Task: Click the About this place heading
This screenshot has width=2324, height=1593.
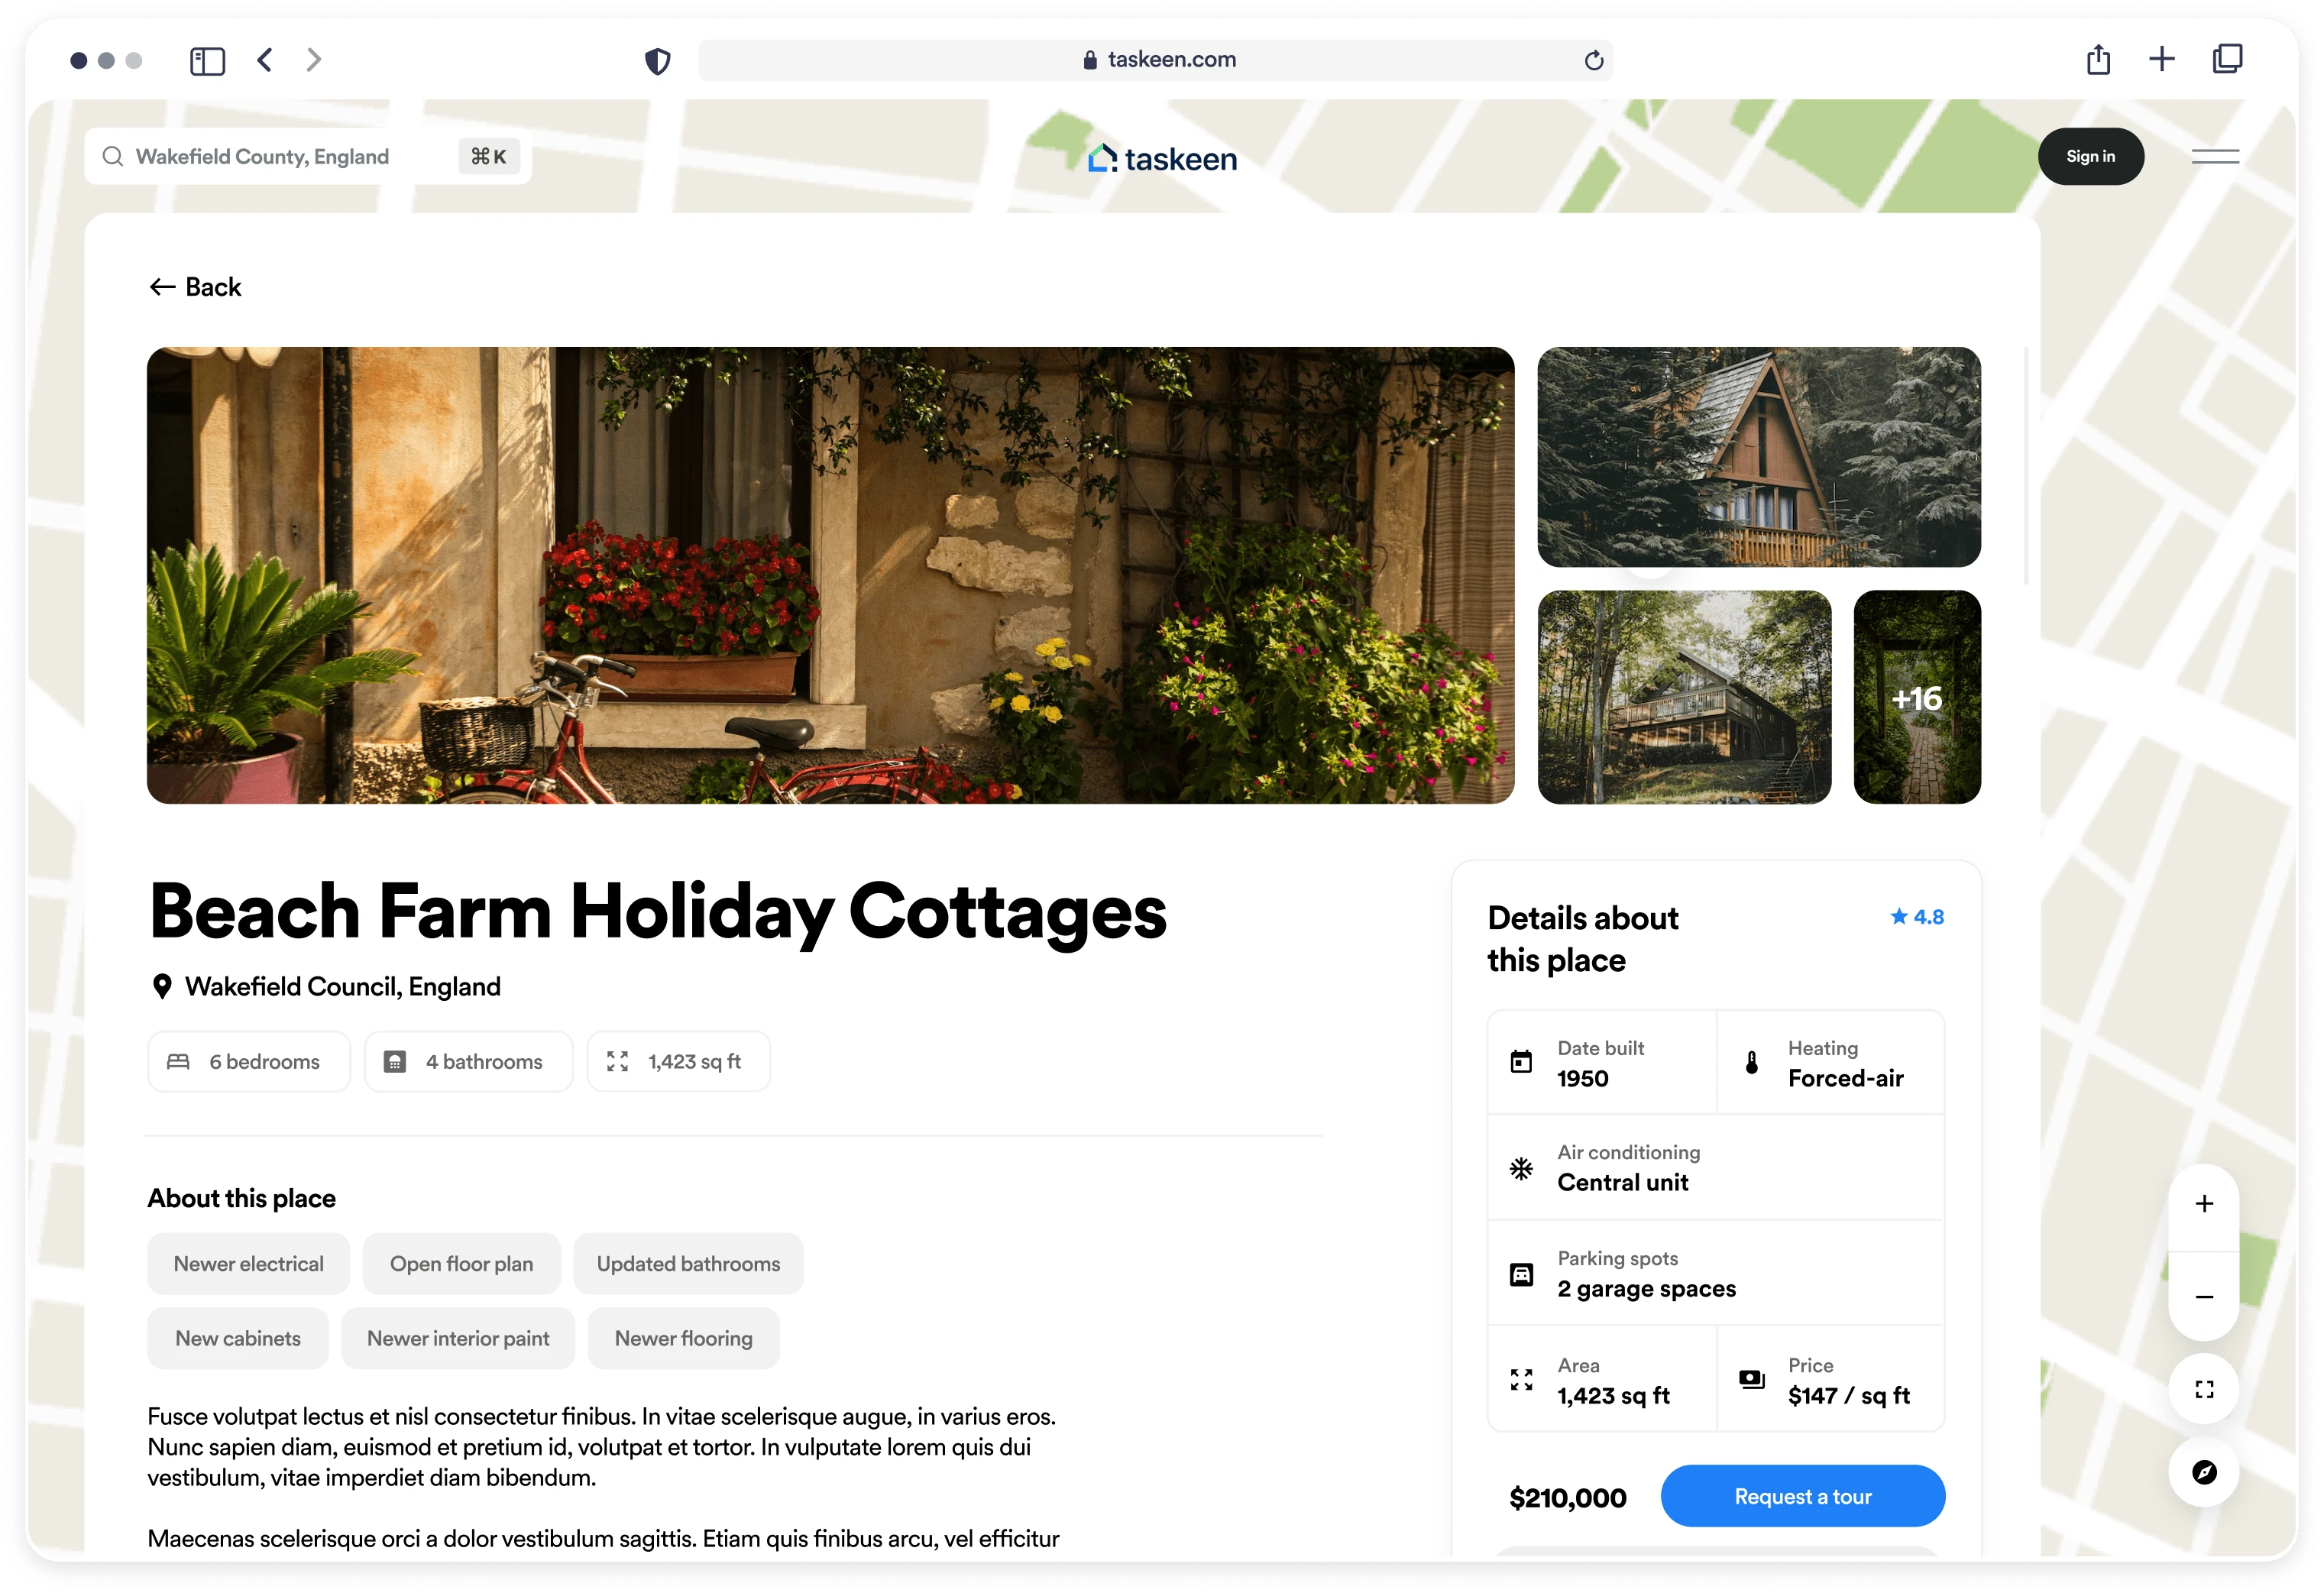Action: click(241, 1197)
